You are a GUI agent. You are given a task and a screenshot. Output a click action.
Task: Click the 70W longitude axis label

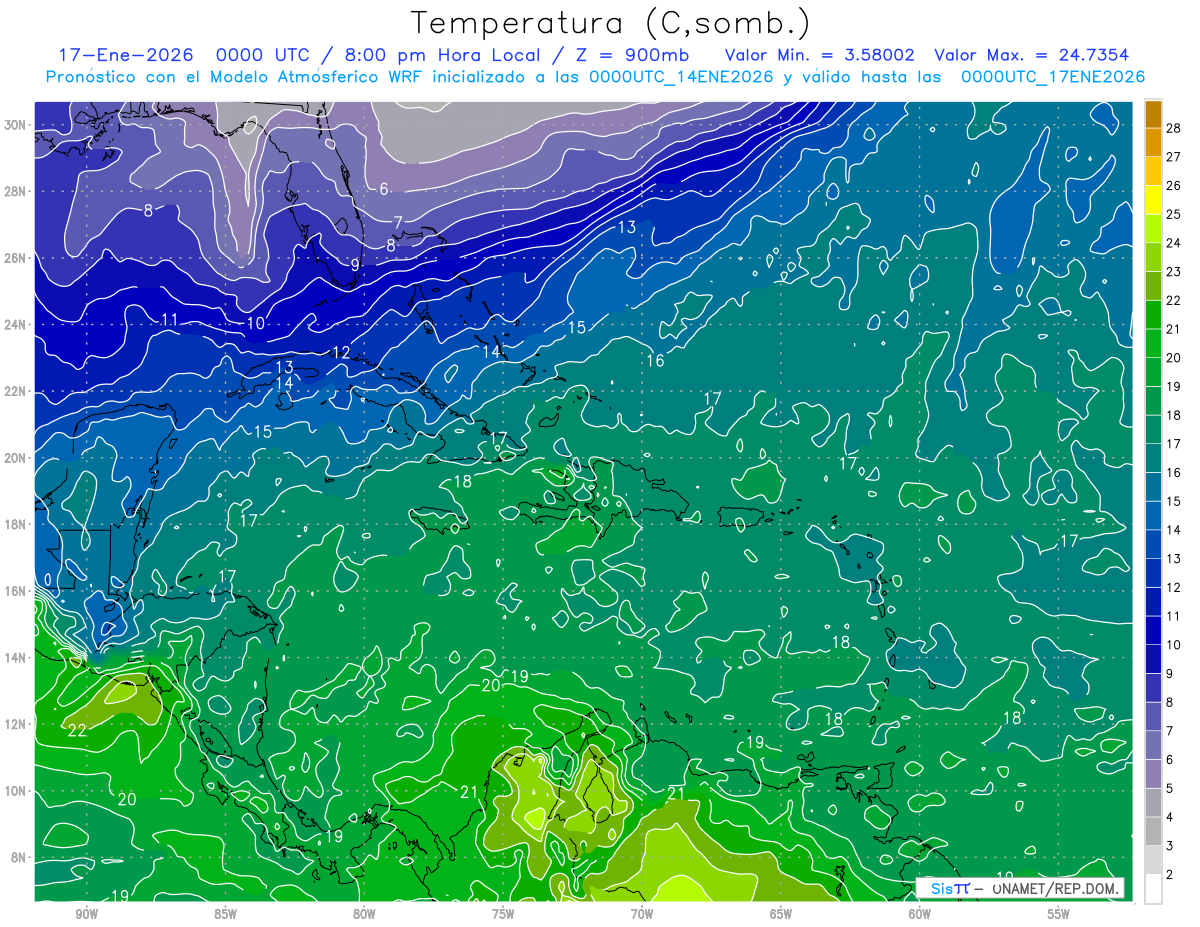[642, 914]
